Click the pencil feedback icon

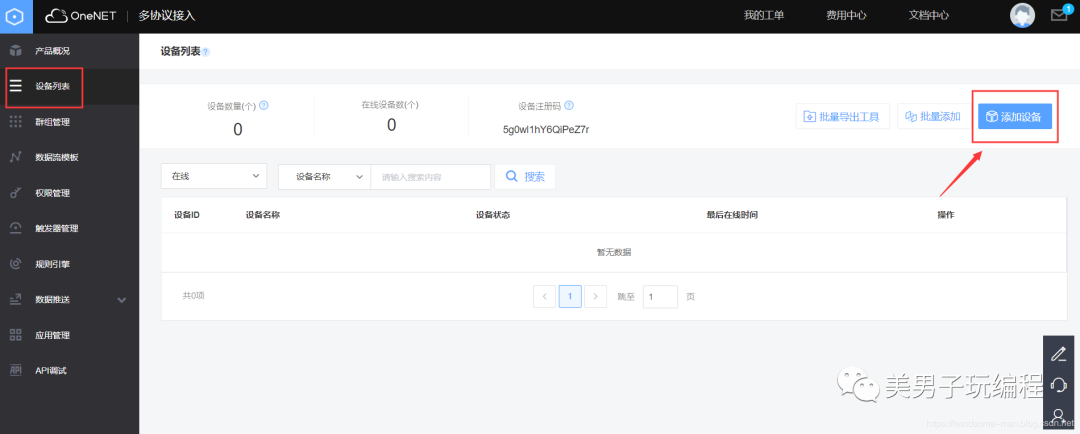point(1059,355)
